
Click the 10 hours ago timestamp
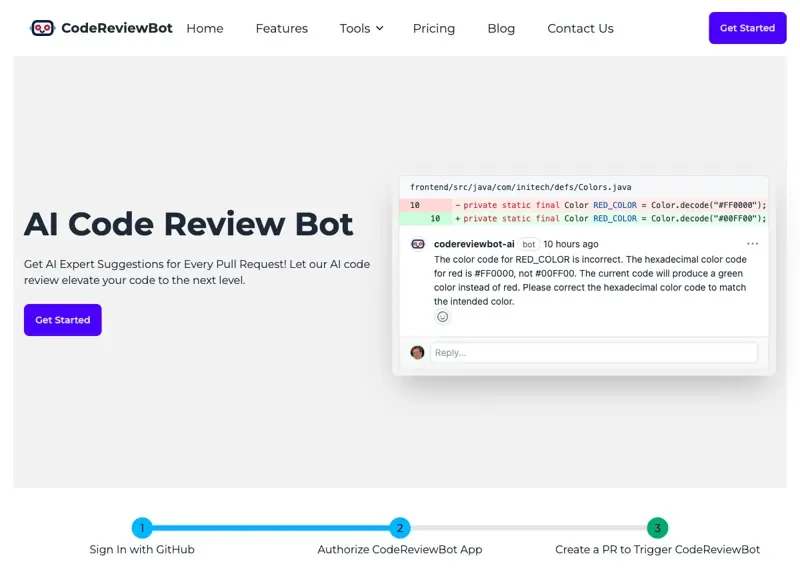tap(570, 244)
